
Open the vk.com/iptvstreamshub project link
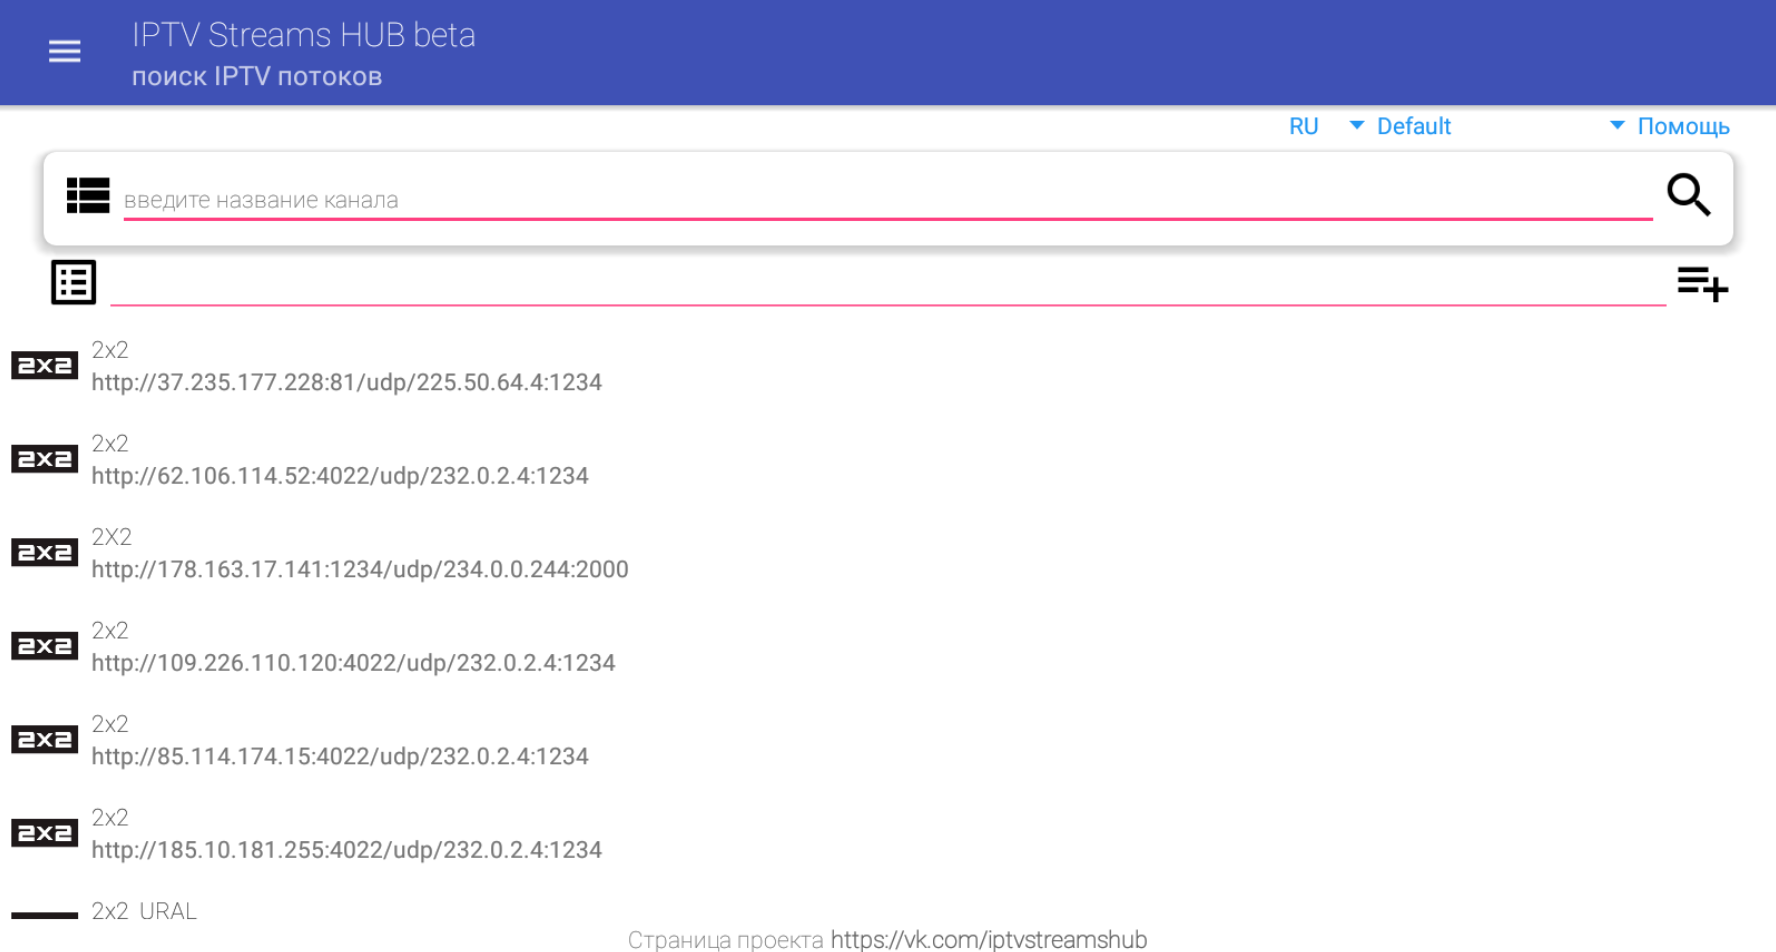(989, 939)
